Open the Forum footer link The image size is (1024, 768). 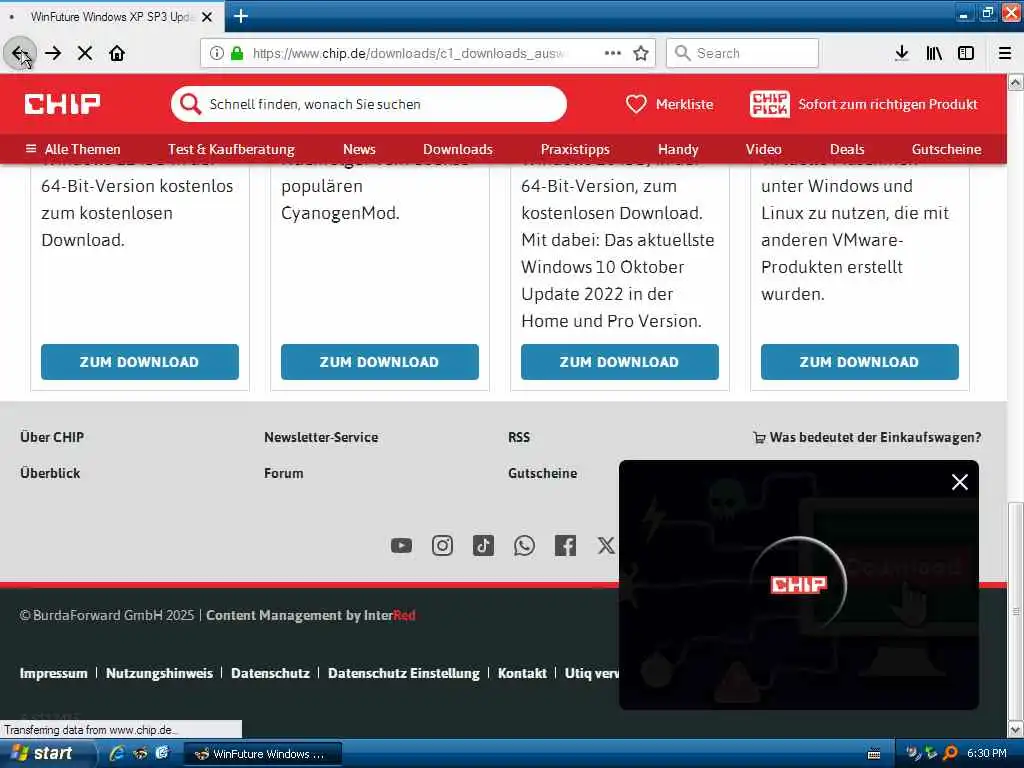[283, 473]
